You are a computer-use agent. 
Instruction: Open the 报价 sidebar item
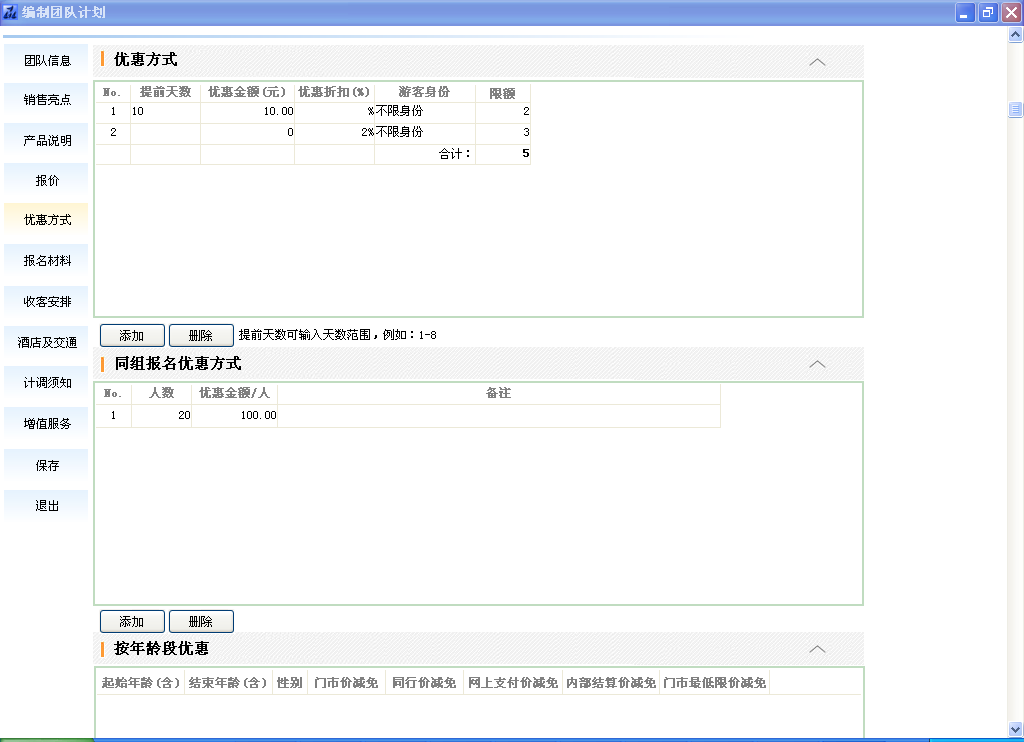[x=47, y=181]
